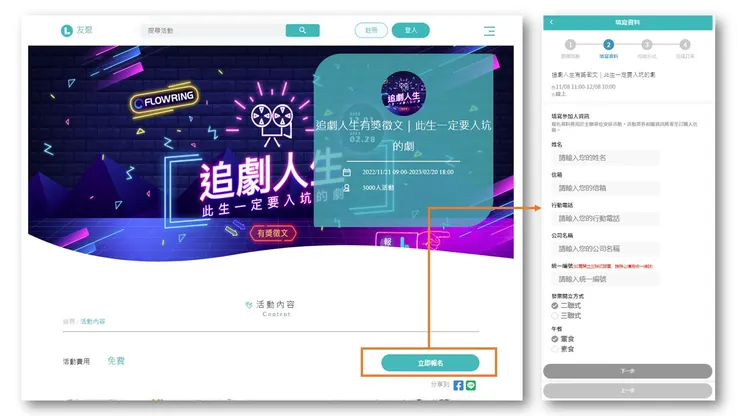Viewport: 740px width, 416px height.
Task: Click the 友願 logo icon
Action: tap(67, 31)
